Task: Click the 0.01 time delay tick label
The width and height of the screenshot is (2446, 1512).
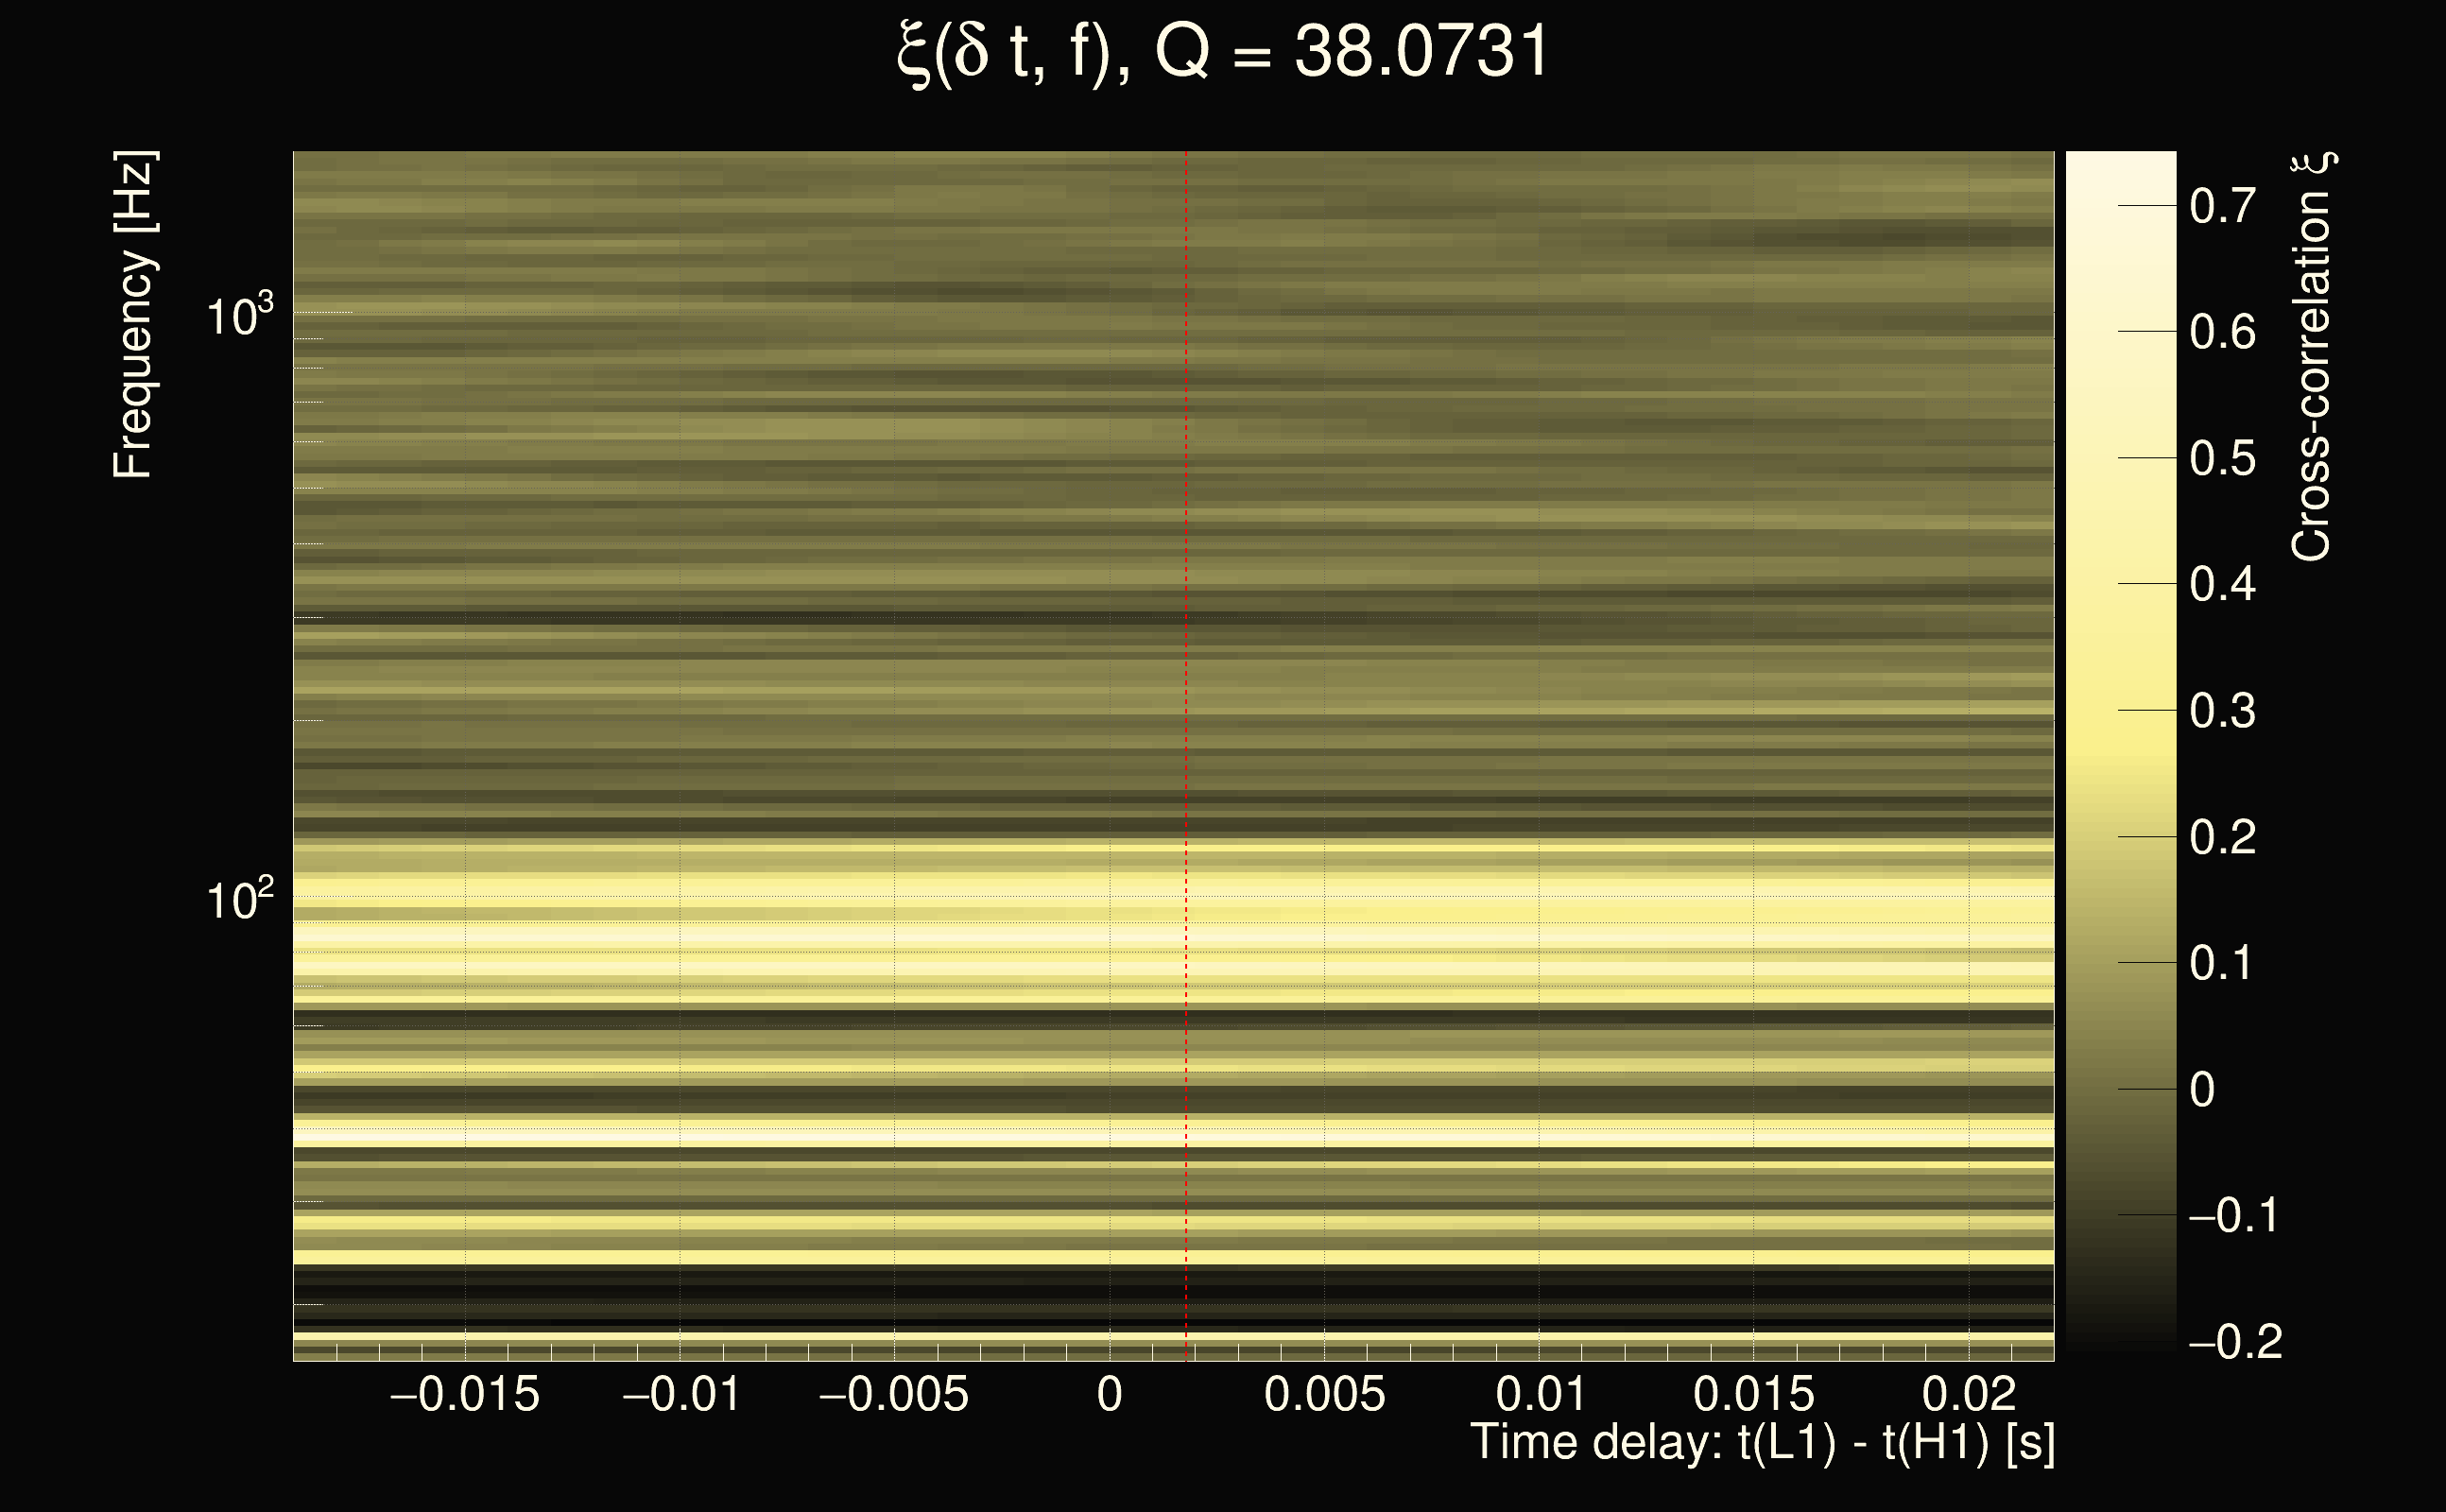Action: coord(1540,1394)
